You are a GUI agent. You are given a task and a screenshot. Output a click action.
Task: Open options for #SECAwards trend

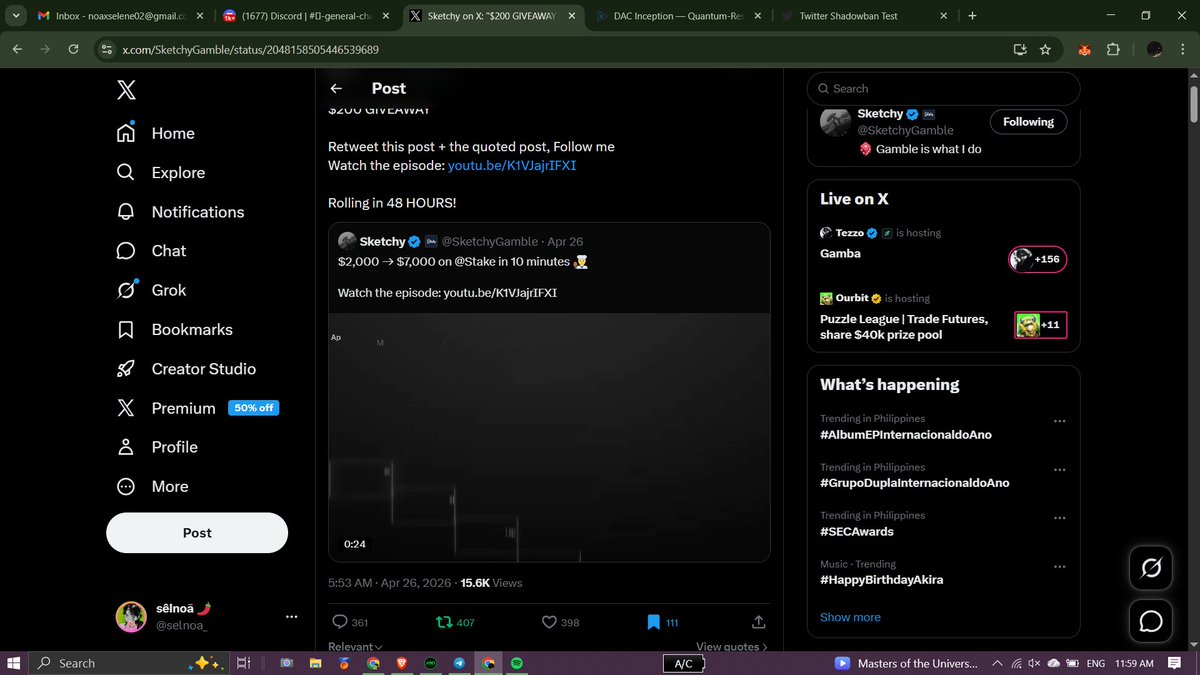click(x=1060, y=518)
